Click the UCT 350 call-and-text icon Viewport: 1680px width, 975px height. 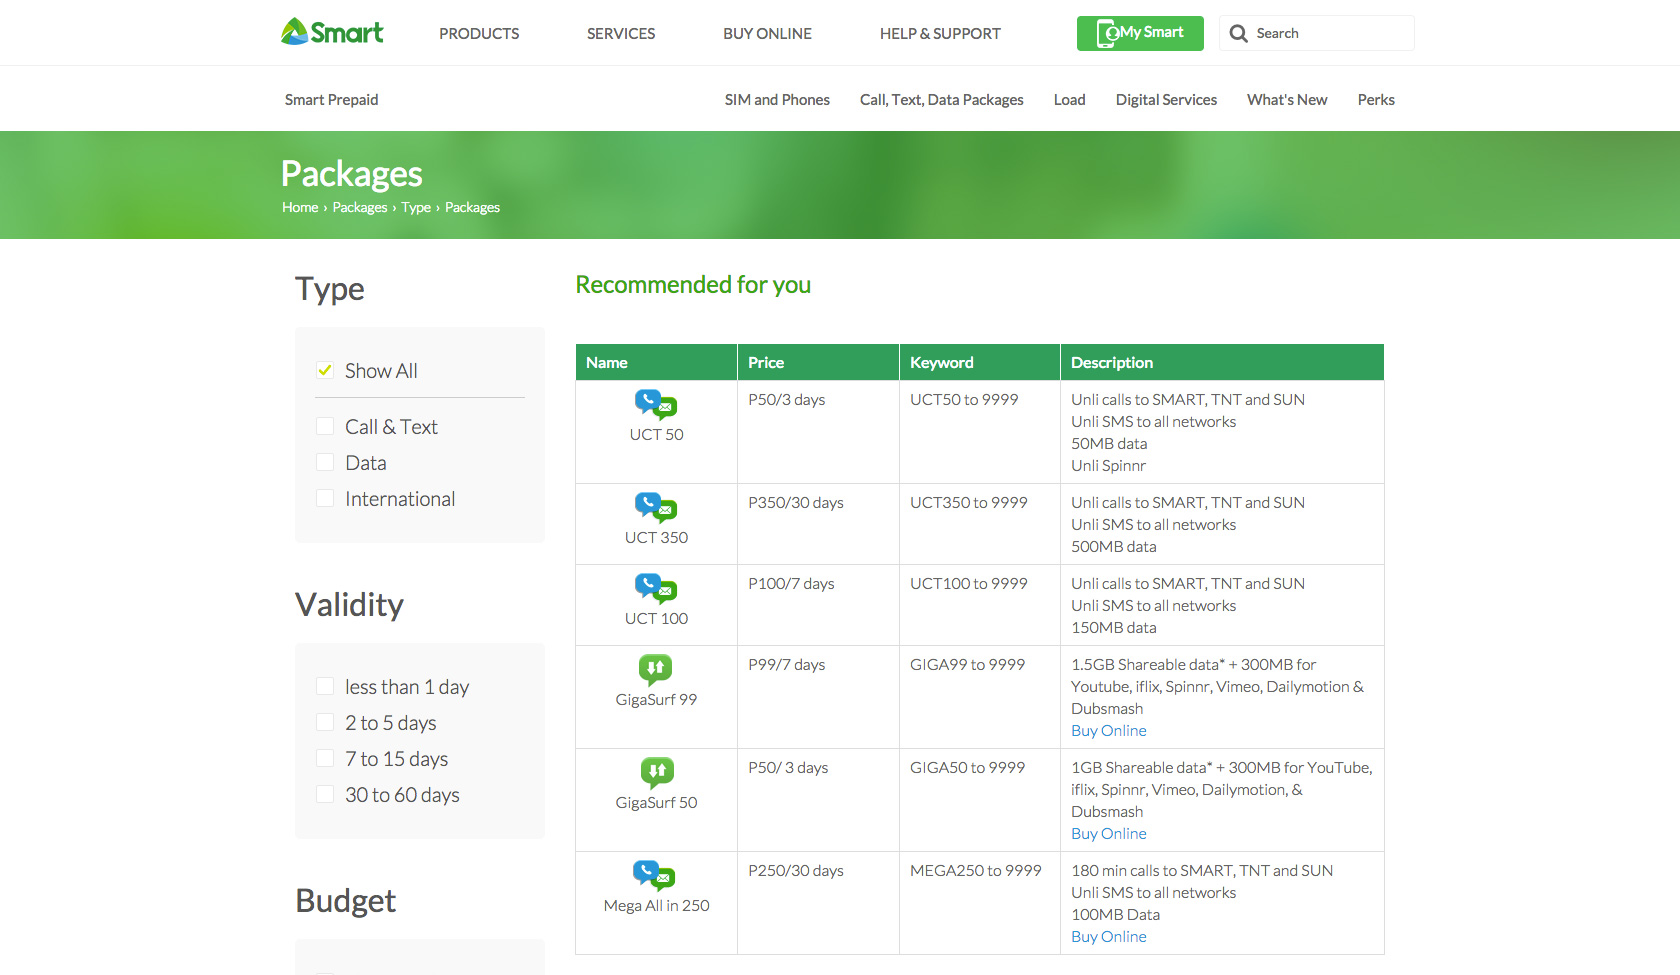tap(655, 507)
